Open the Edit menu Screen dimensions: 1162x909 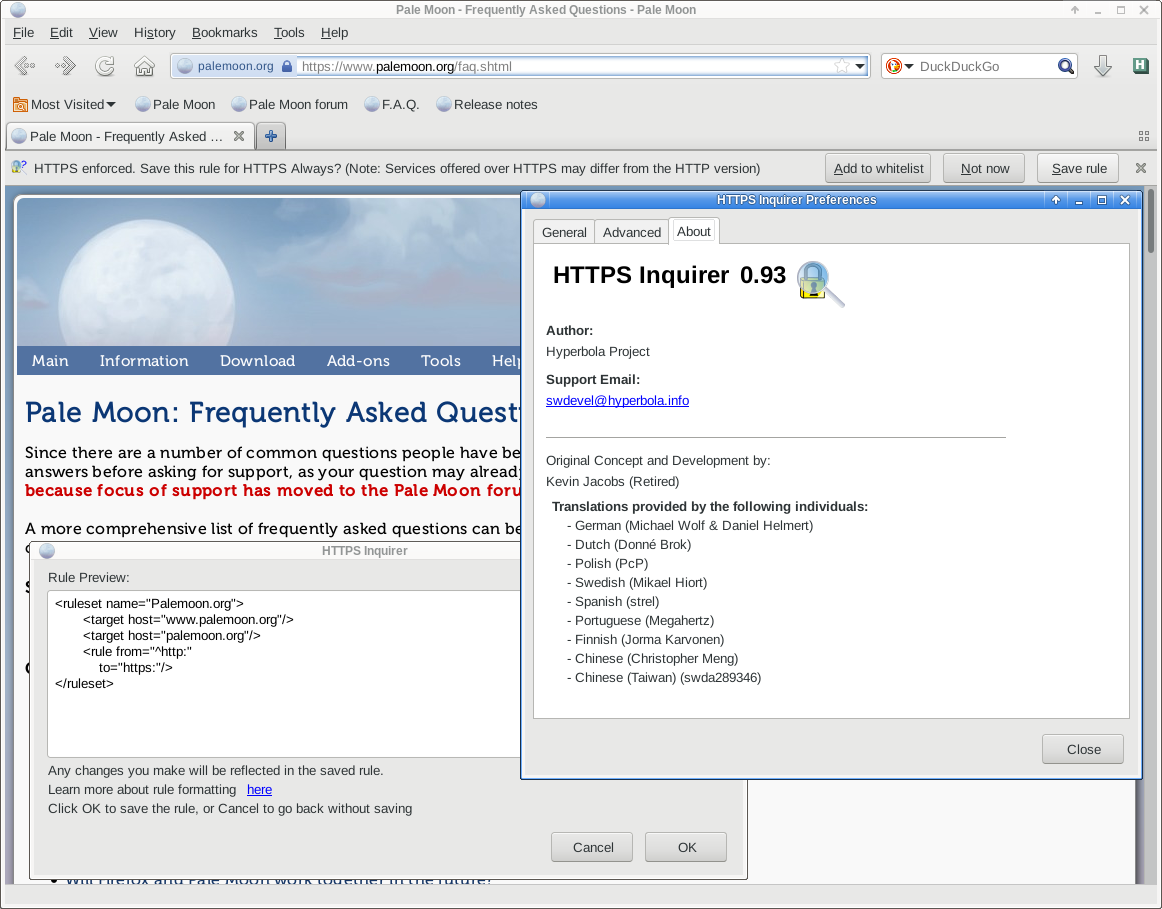pyautogui.click(x=61, y=33)
